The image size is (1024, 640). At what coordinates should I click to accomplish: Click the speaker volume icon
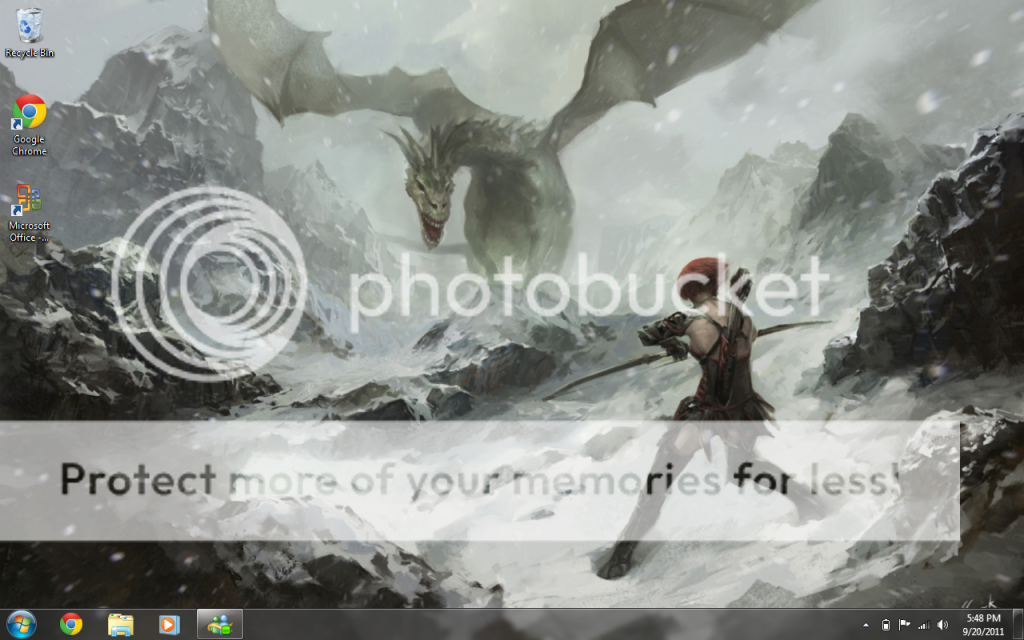(x=942, y=625)
